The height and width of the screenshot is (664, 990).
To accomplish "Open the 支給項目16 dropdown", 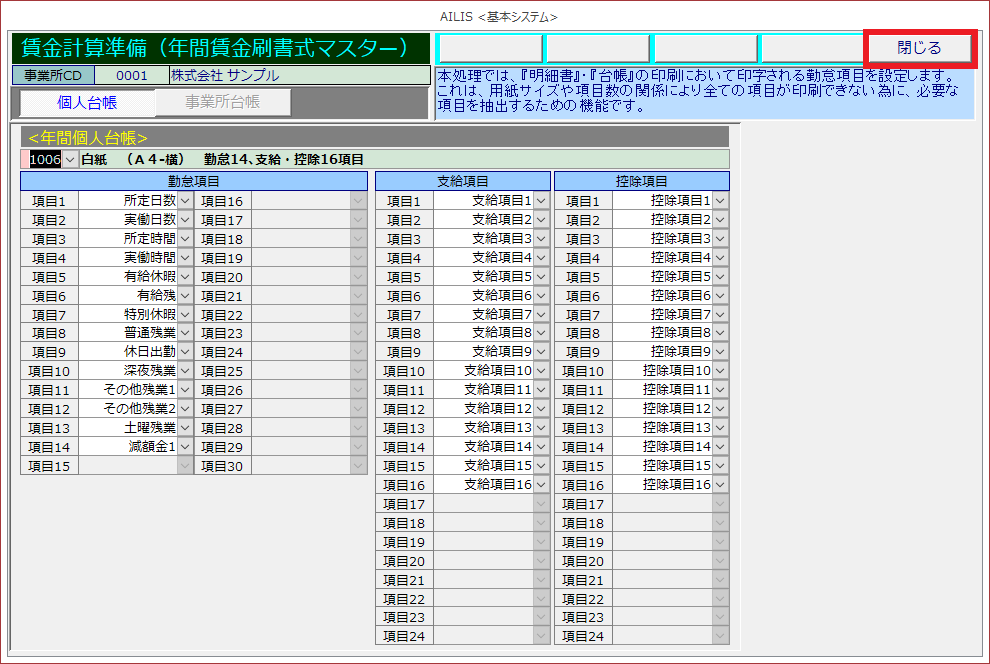I will click(x=541, y=485).
